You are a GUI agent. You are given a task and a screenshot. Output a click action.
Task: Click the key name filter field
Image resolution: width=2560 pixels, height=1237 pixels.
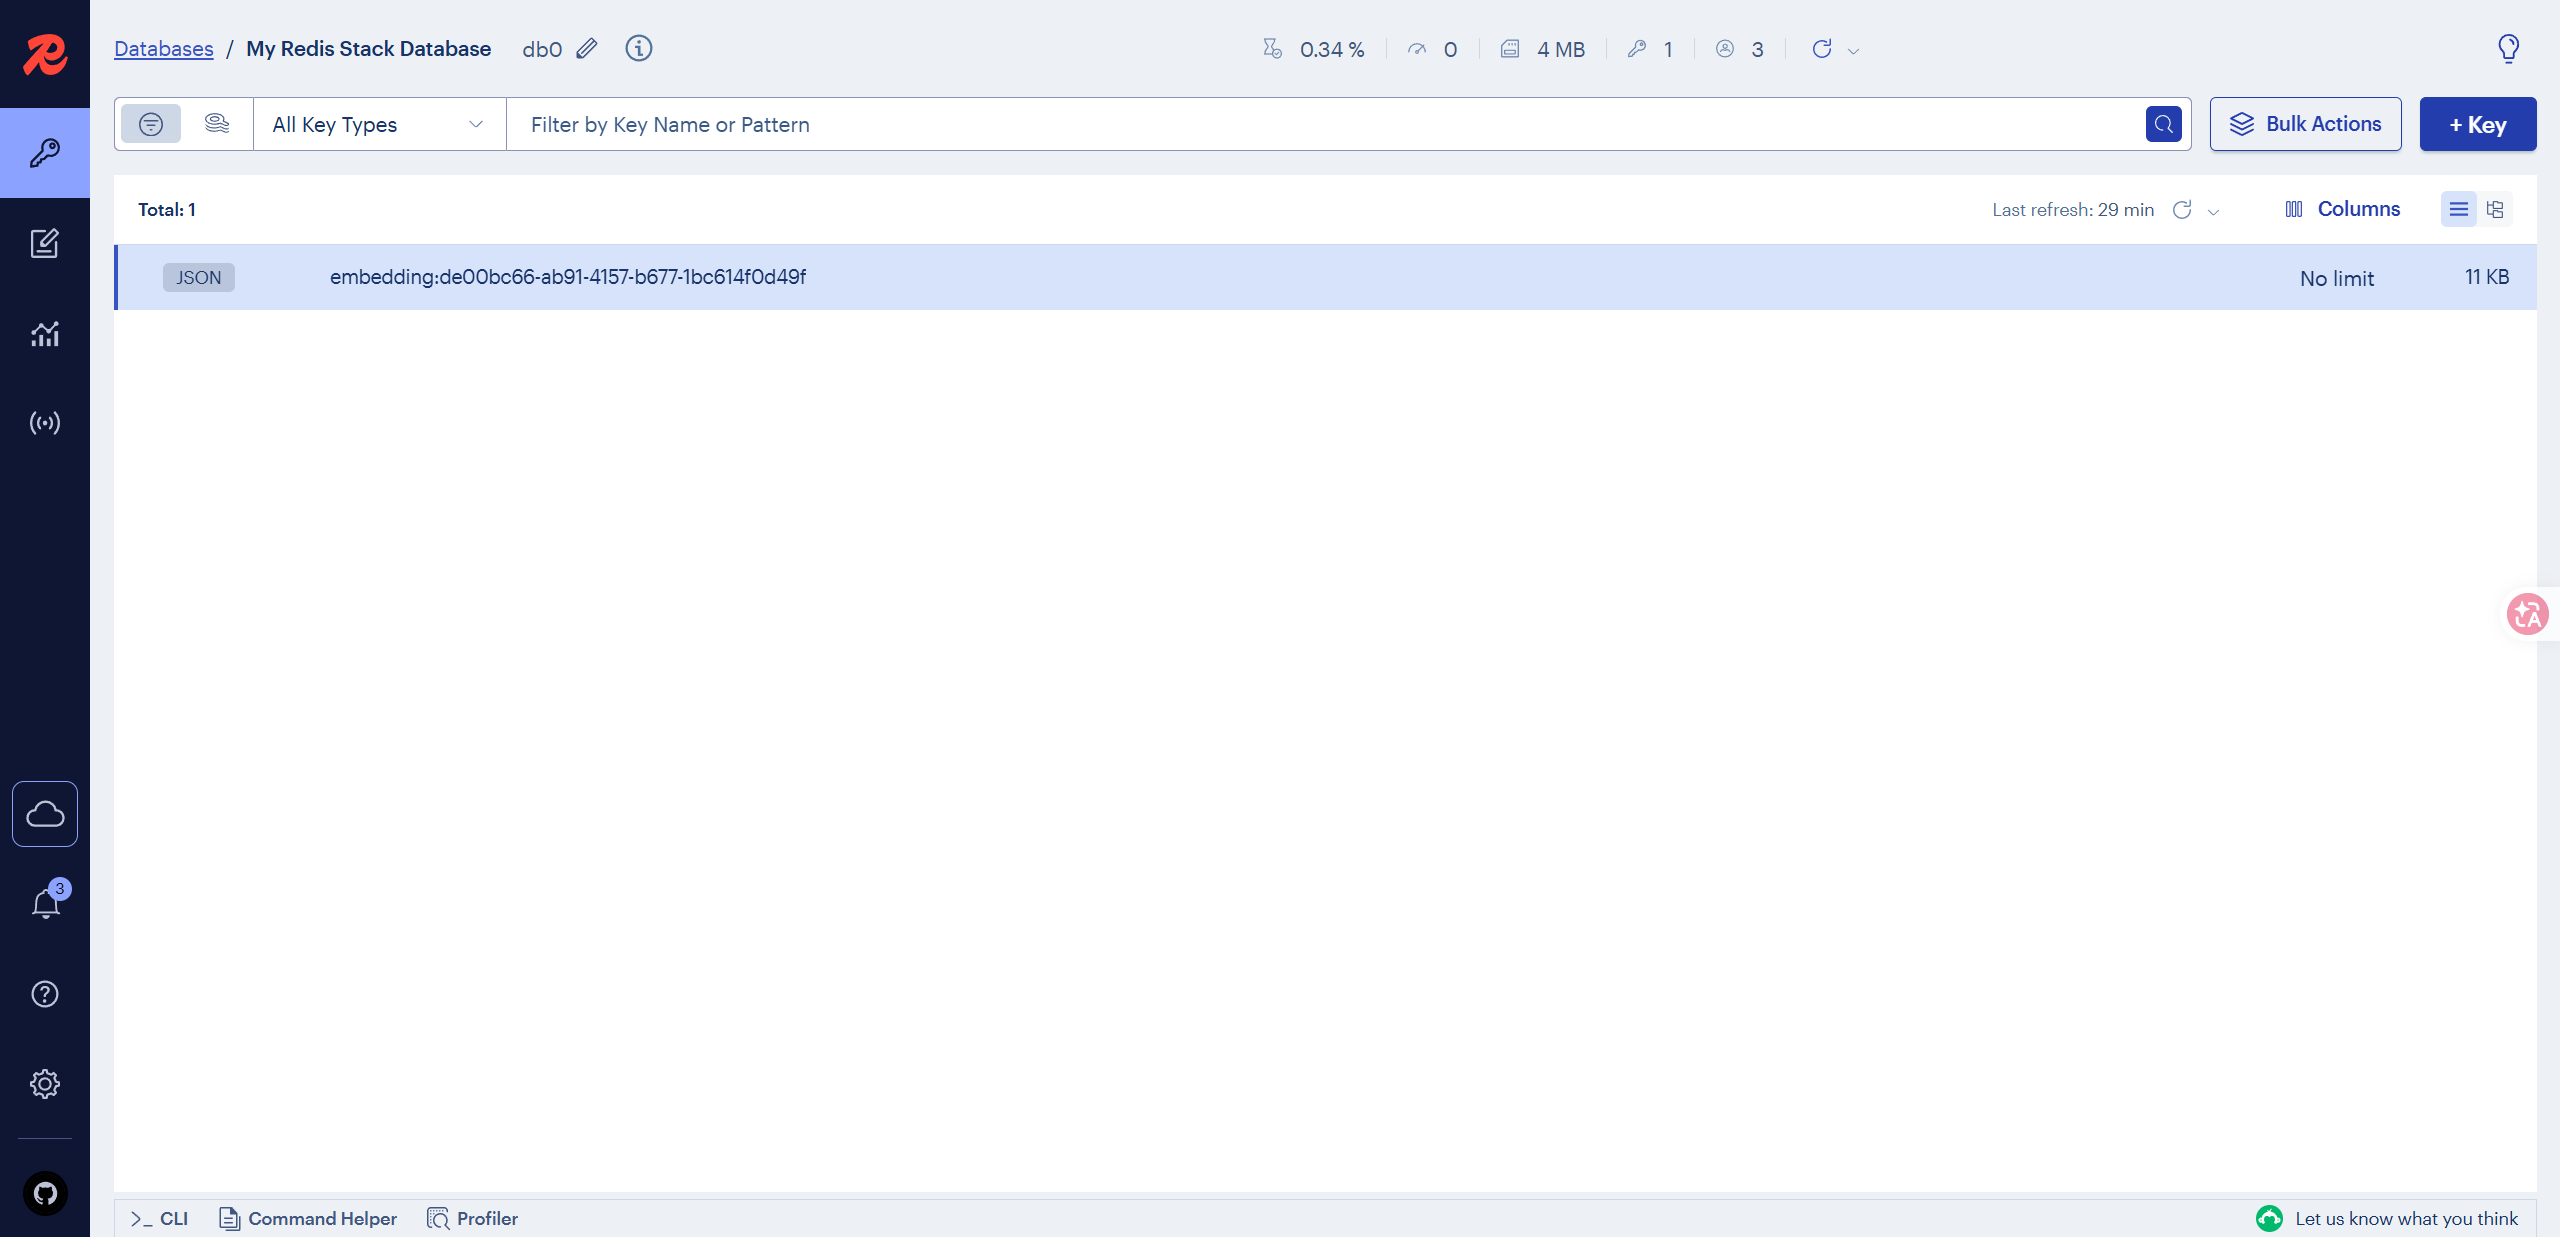click(1320, 124)
